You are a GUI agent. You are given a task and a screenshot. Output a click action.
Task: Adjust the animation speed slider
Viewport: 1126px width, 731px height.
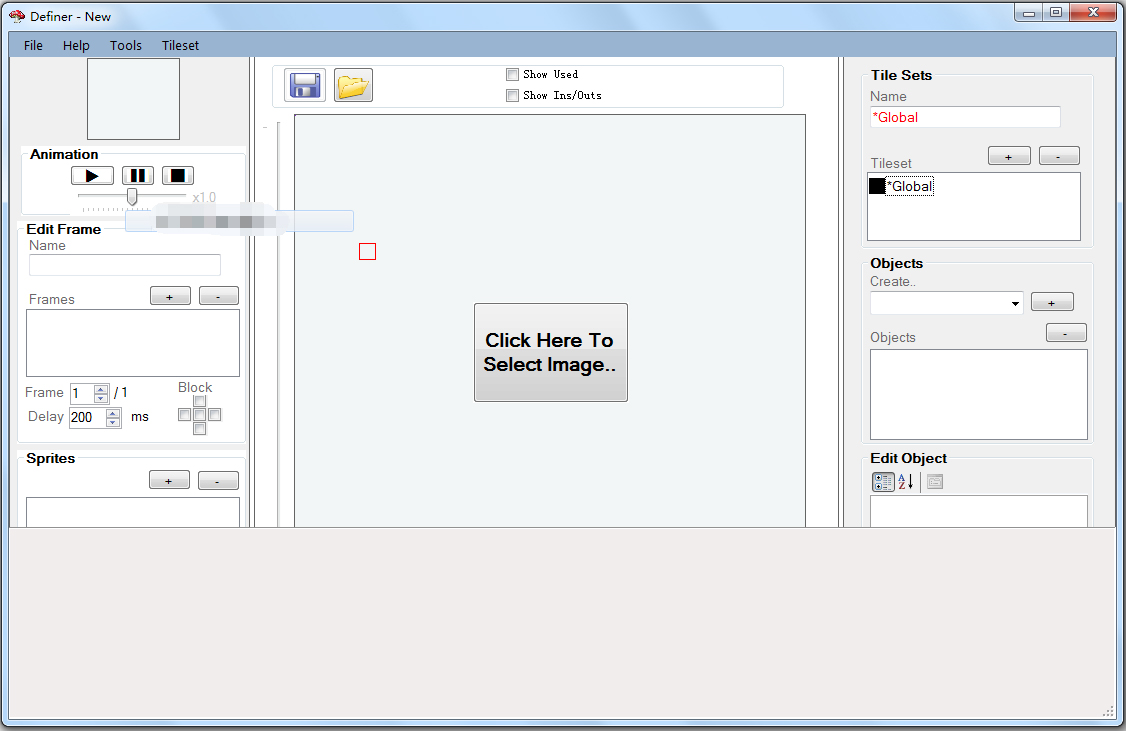[x=132, y=196]
